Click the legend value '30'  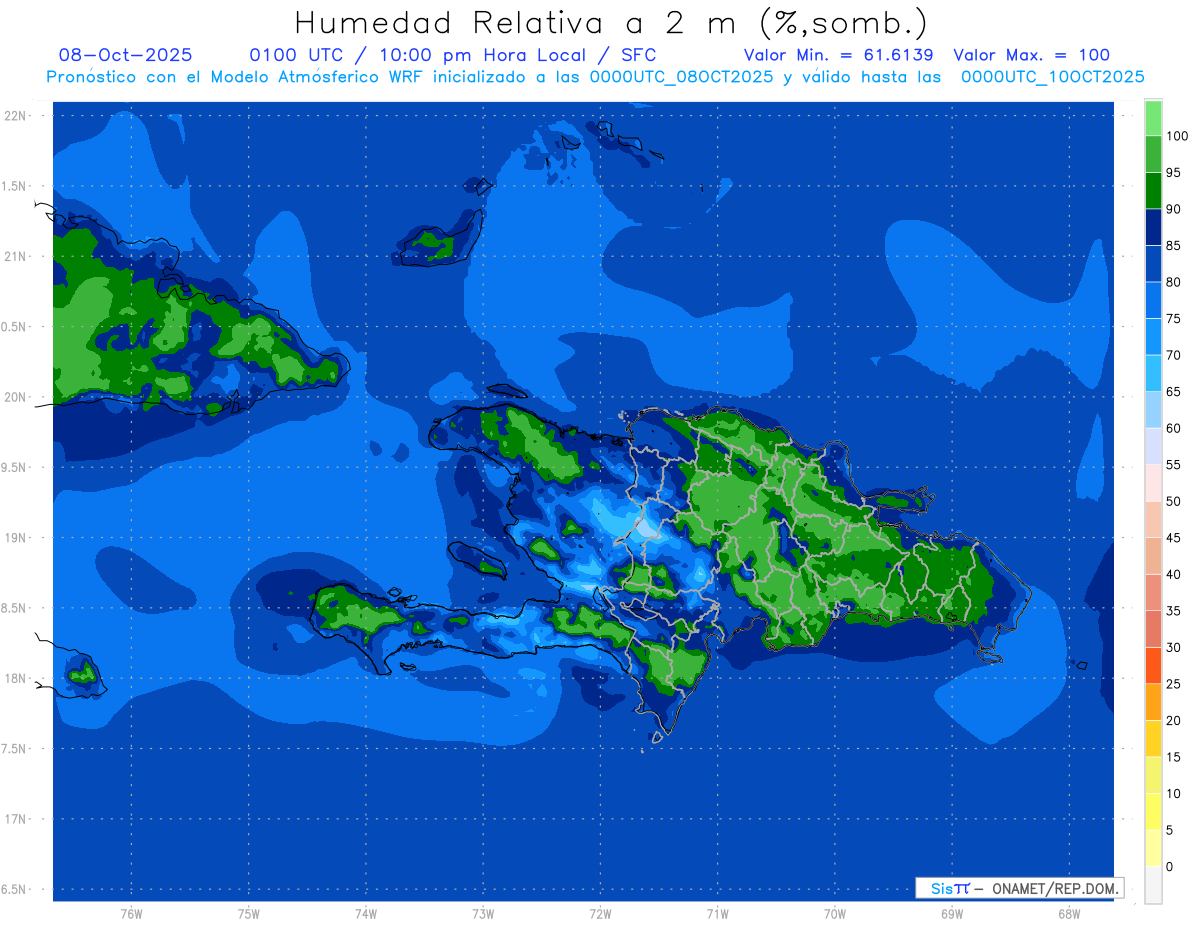tap(1173, 647)
